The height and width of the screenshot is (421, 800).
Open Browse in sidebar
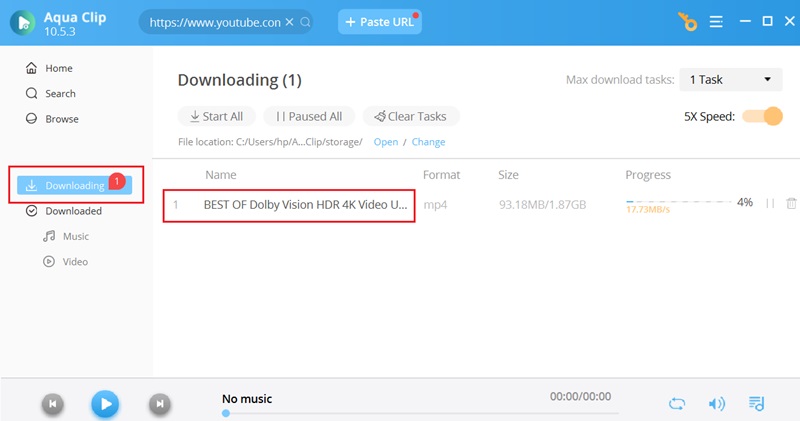tap(52, 119)
